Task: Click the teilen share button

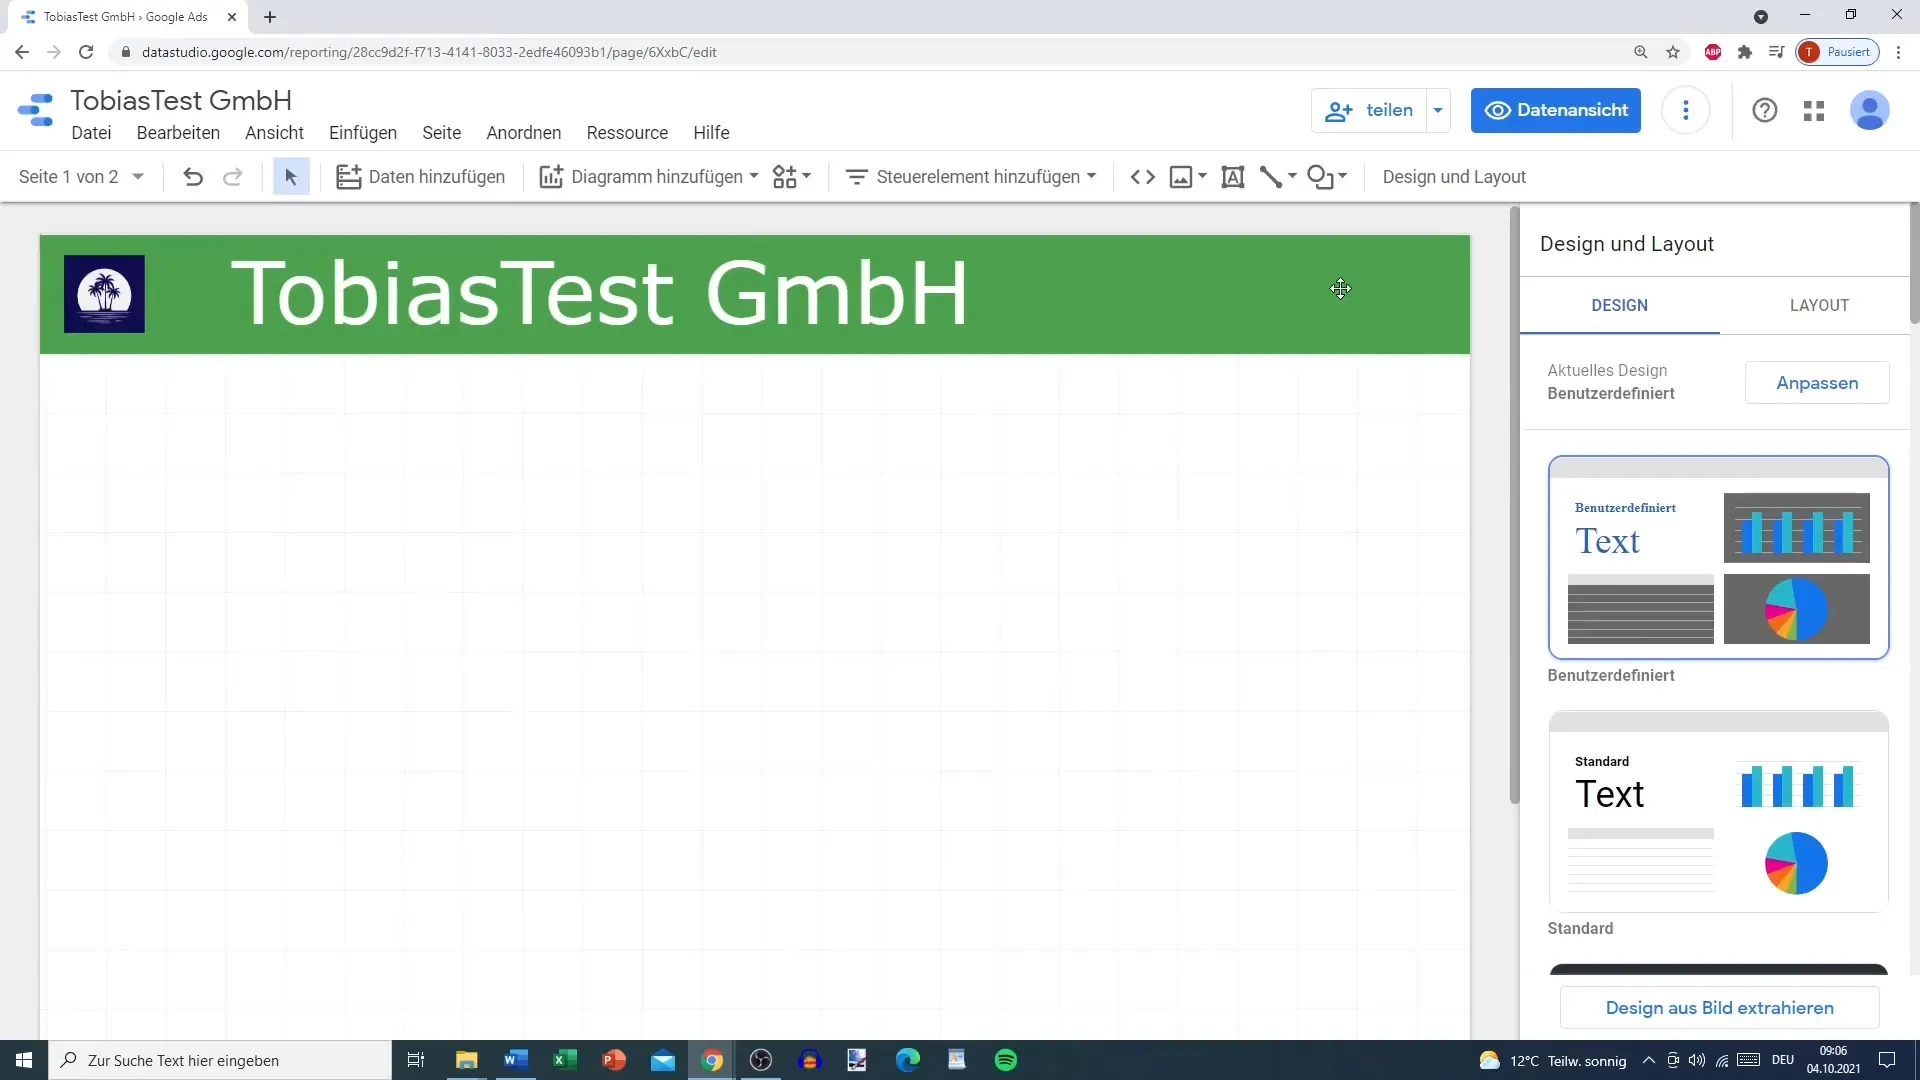Action: (1369, 110)
